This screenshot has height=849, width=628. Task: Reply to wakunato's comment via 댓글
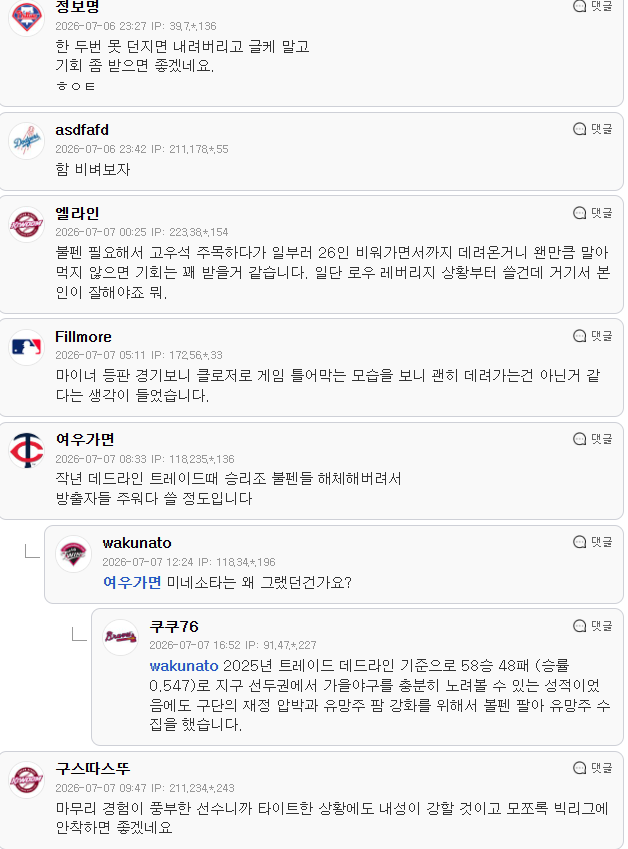pos(593,542)
